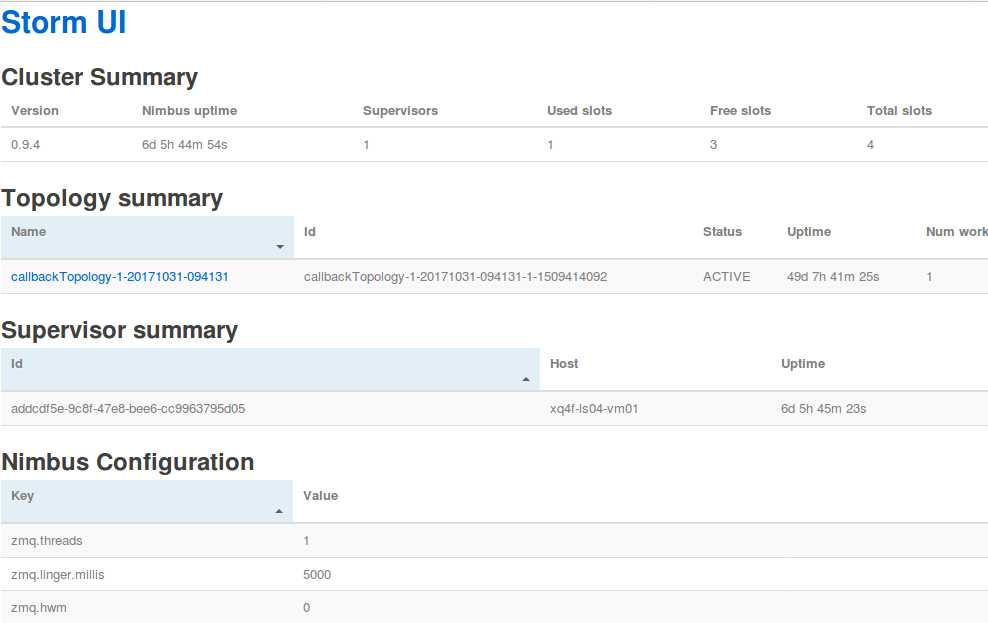Select version value 0.9.4
This screenshot has width=988, height=623.
click(25, 145)
